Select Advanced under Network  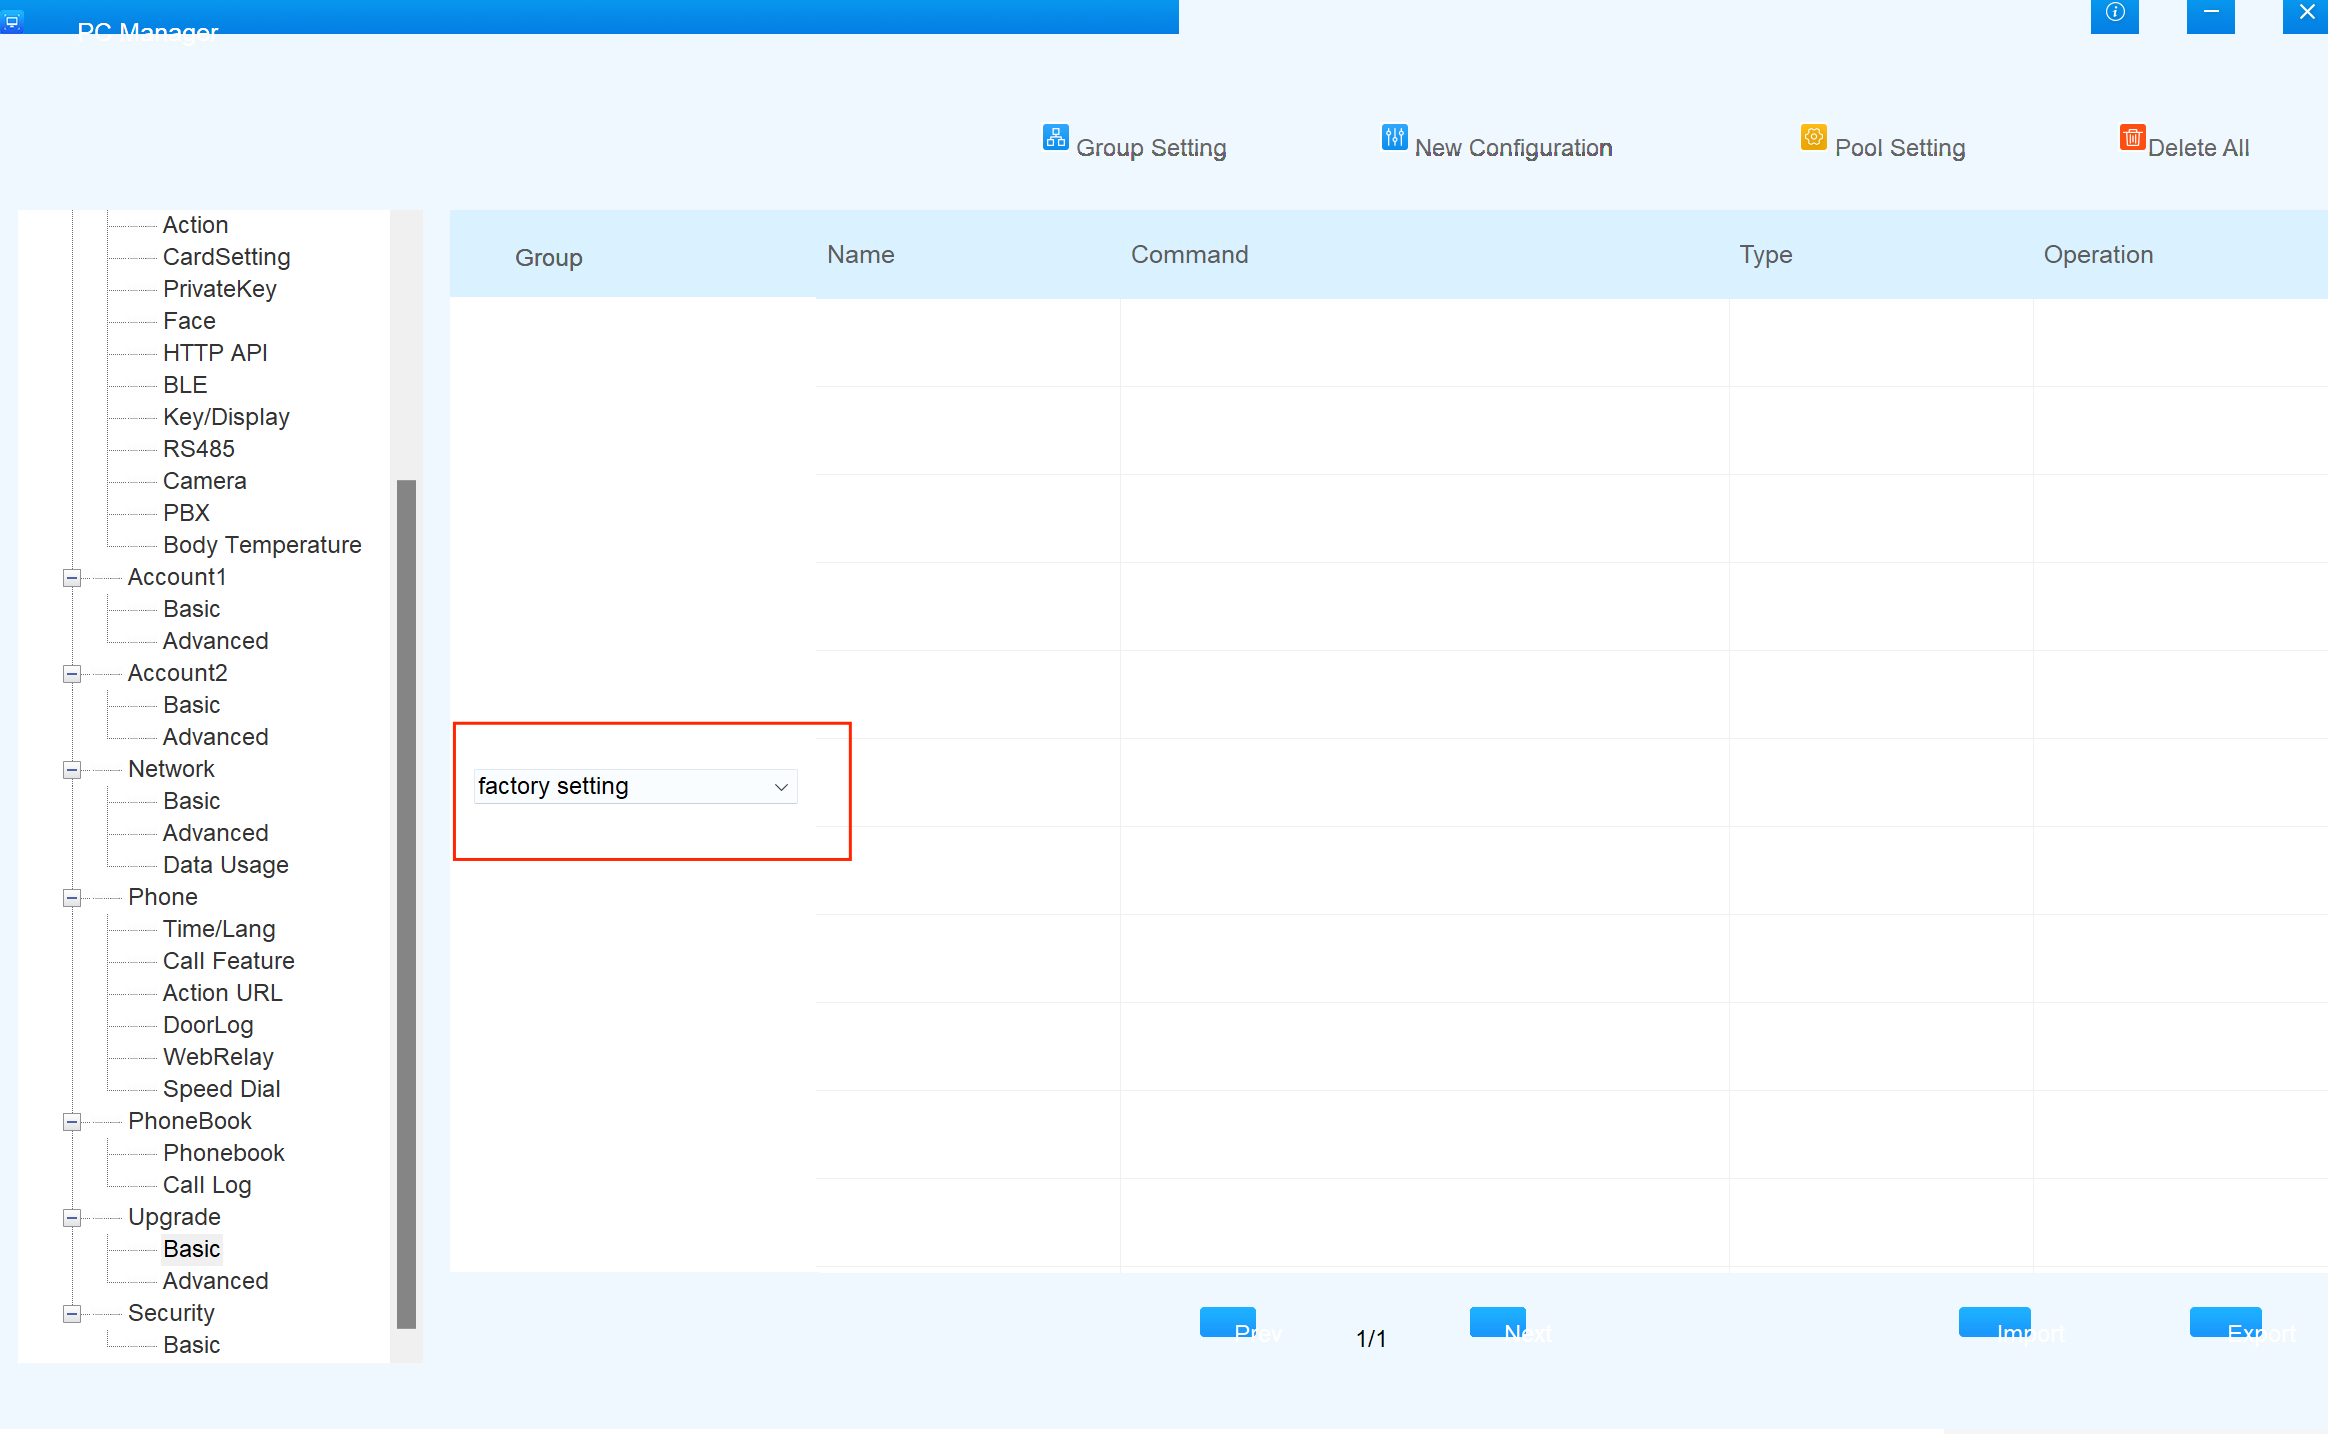tap(215, 833)
